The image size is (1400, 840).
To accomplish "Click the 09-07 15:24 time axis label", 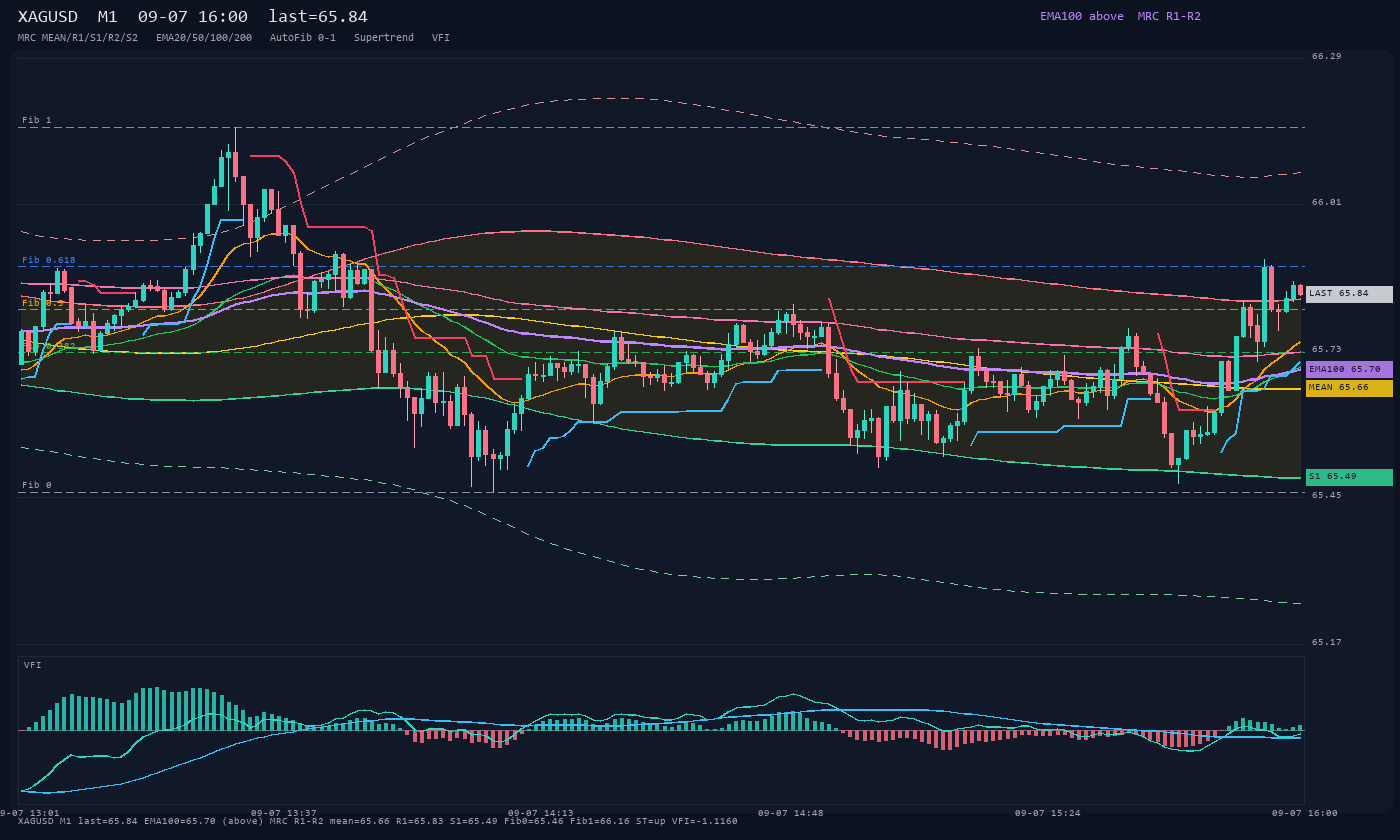I will click(x=1048, y=813).
